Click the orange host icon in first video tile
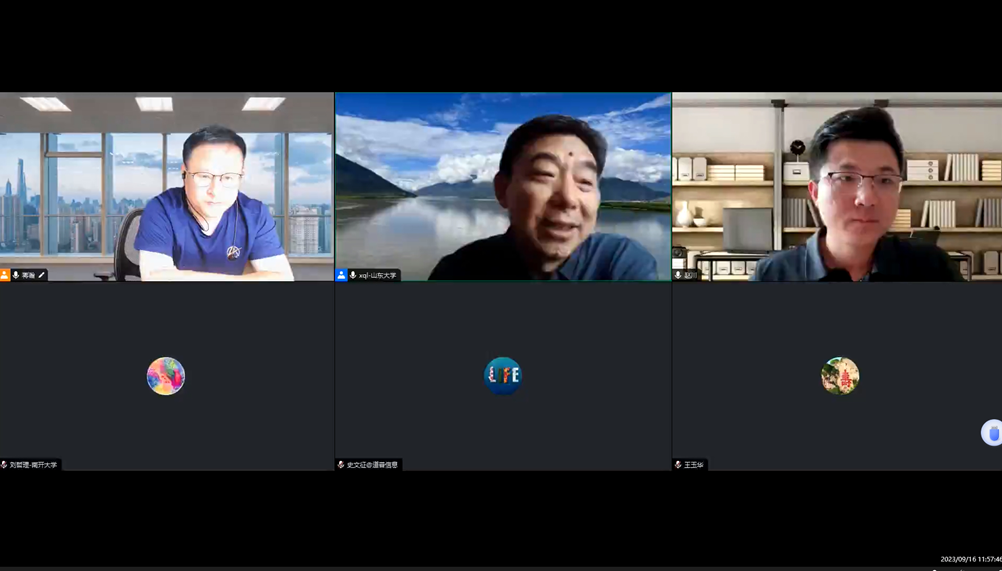 click(x=5, y=275)
